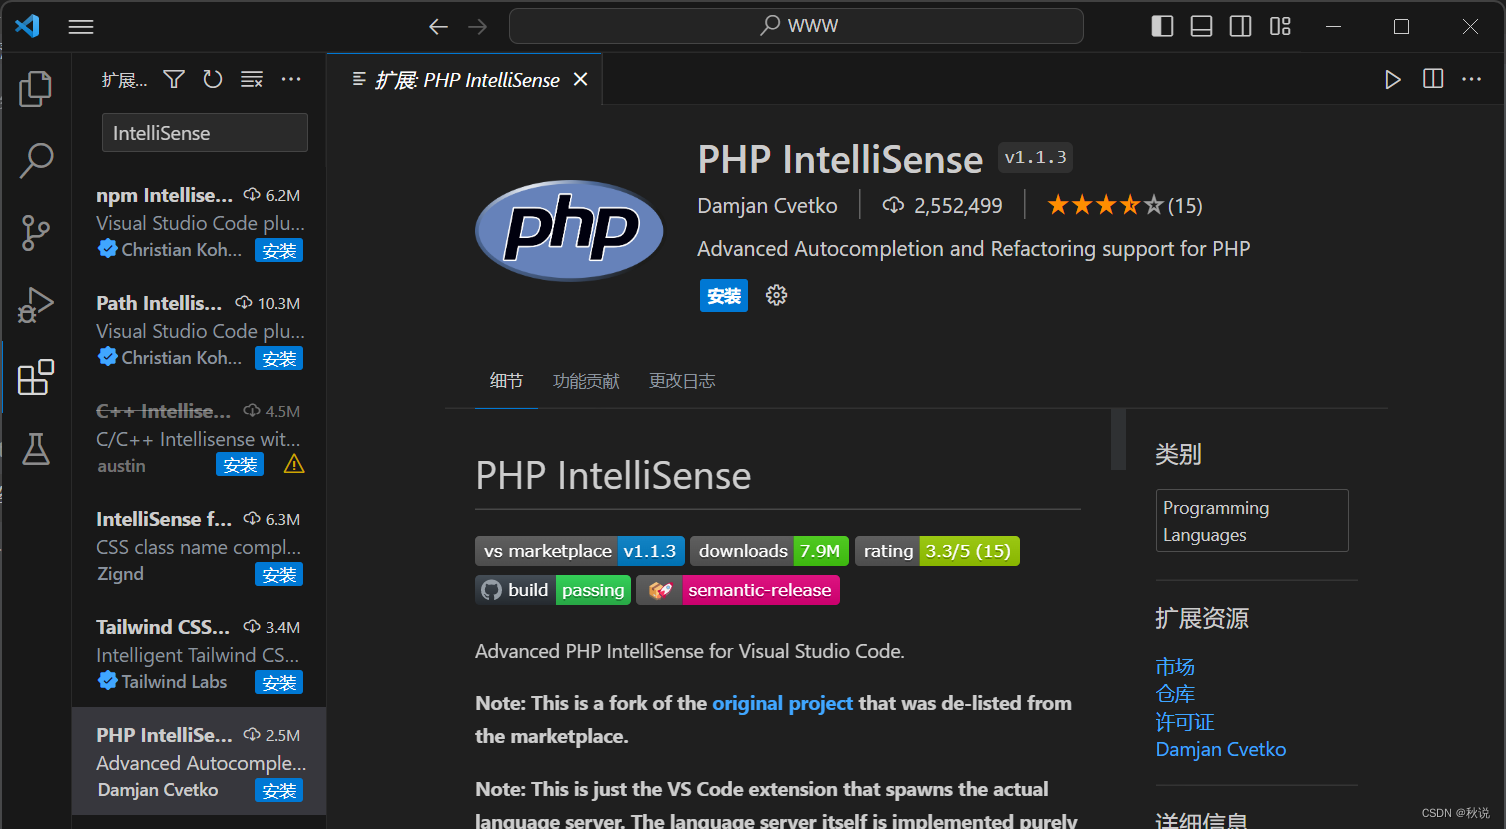Click the semantic-release badge
Screen dimensions: 1506x829
[x=738, y=590]
